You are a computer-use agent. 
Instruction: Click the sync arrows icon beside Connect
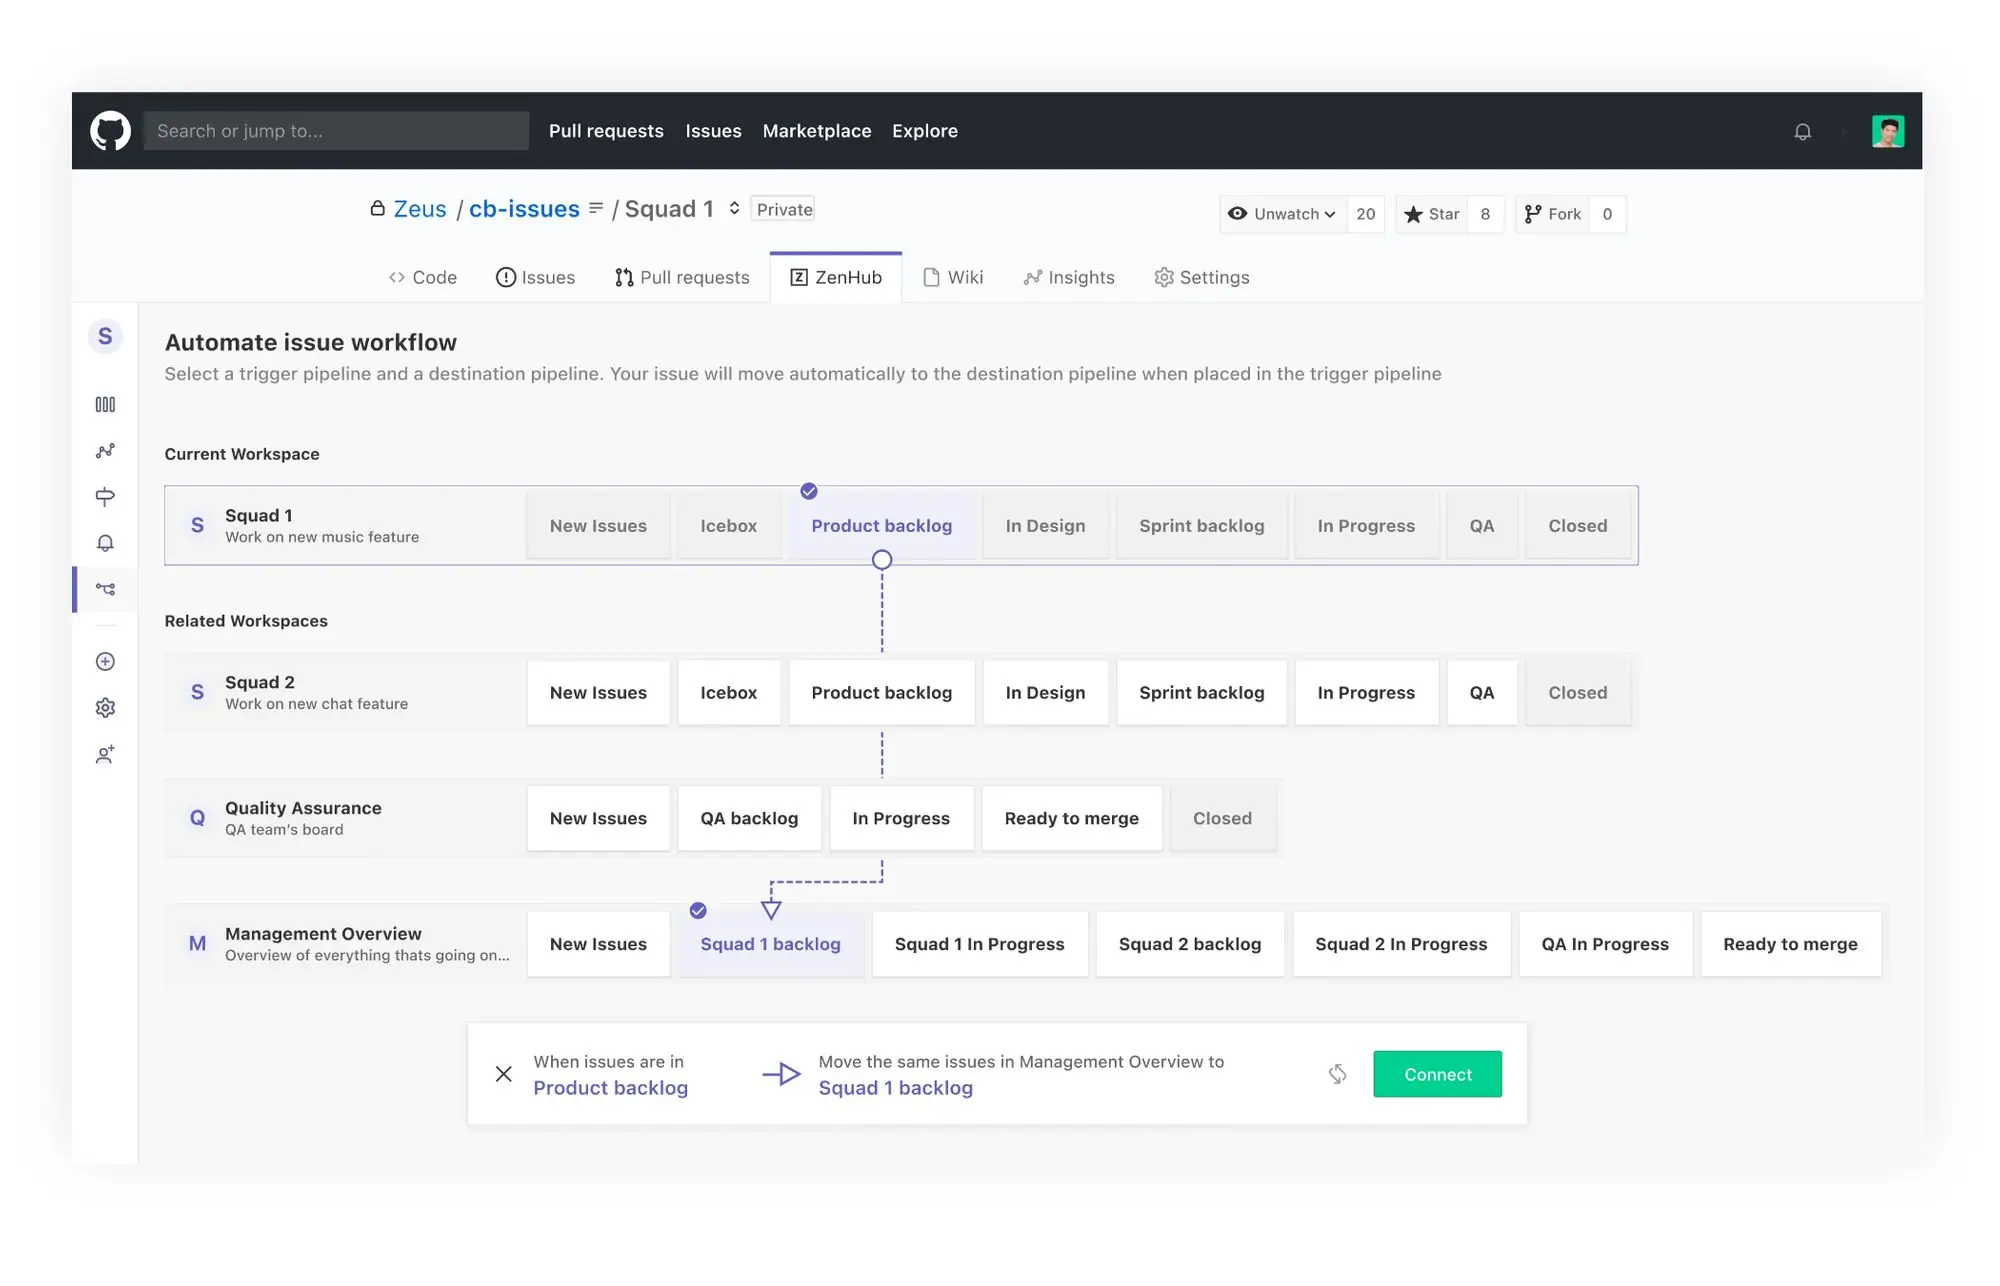coord(1337,1074)
